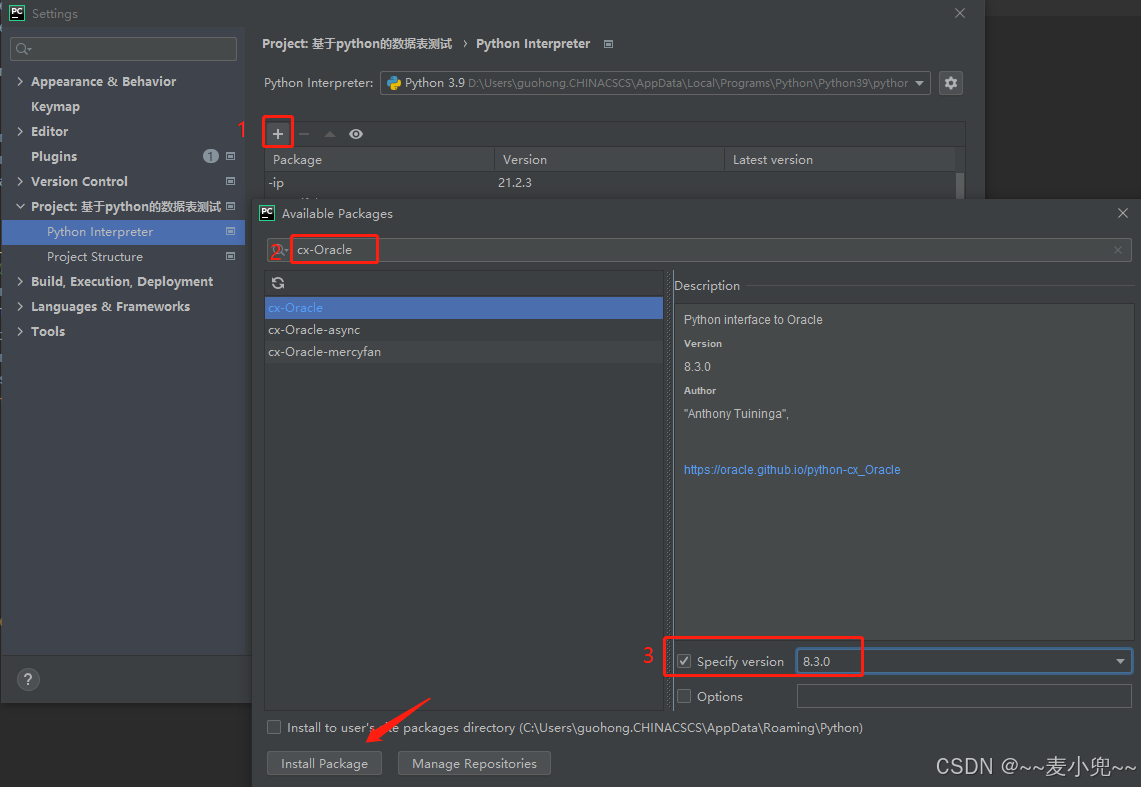Select Plugins settings item
The width and height of the screenshot is (1141, 787).
[x=54, y=156]
